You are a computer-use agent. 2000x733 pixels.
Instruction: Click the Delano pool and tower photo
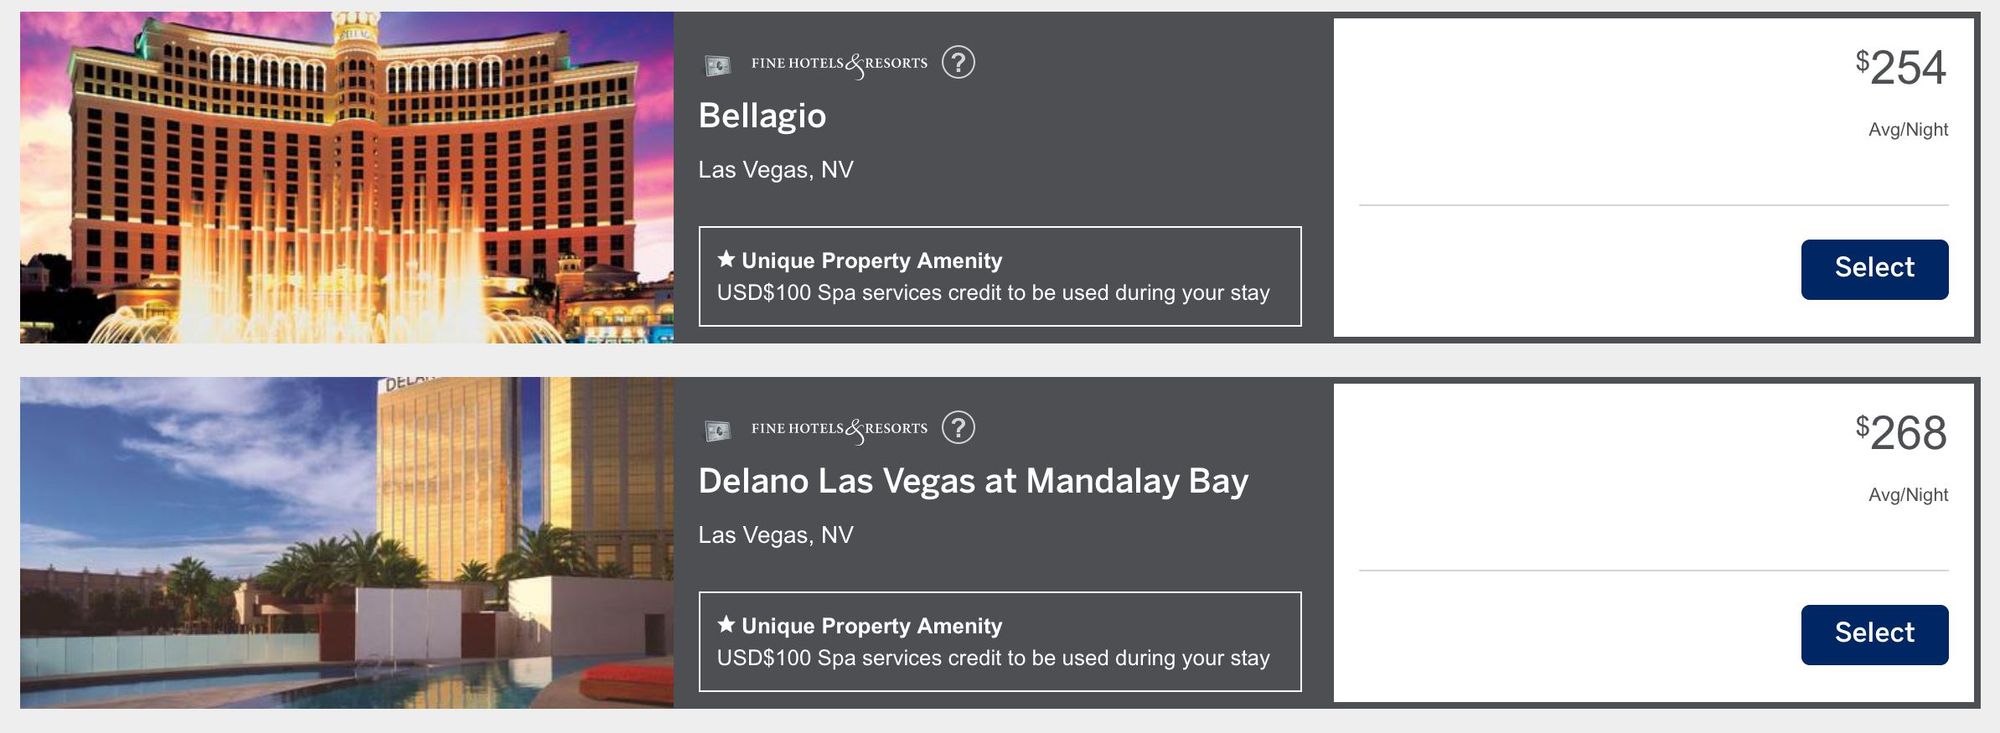pos(346,543)
